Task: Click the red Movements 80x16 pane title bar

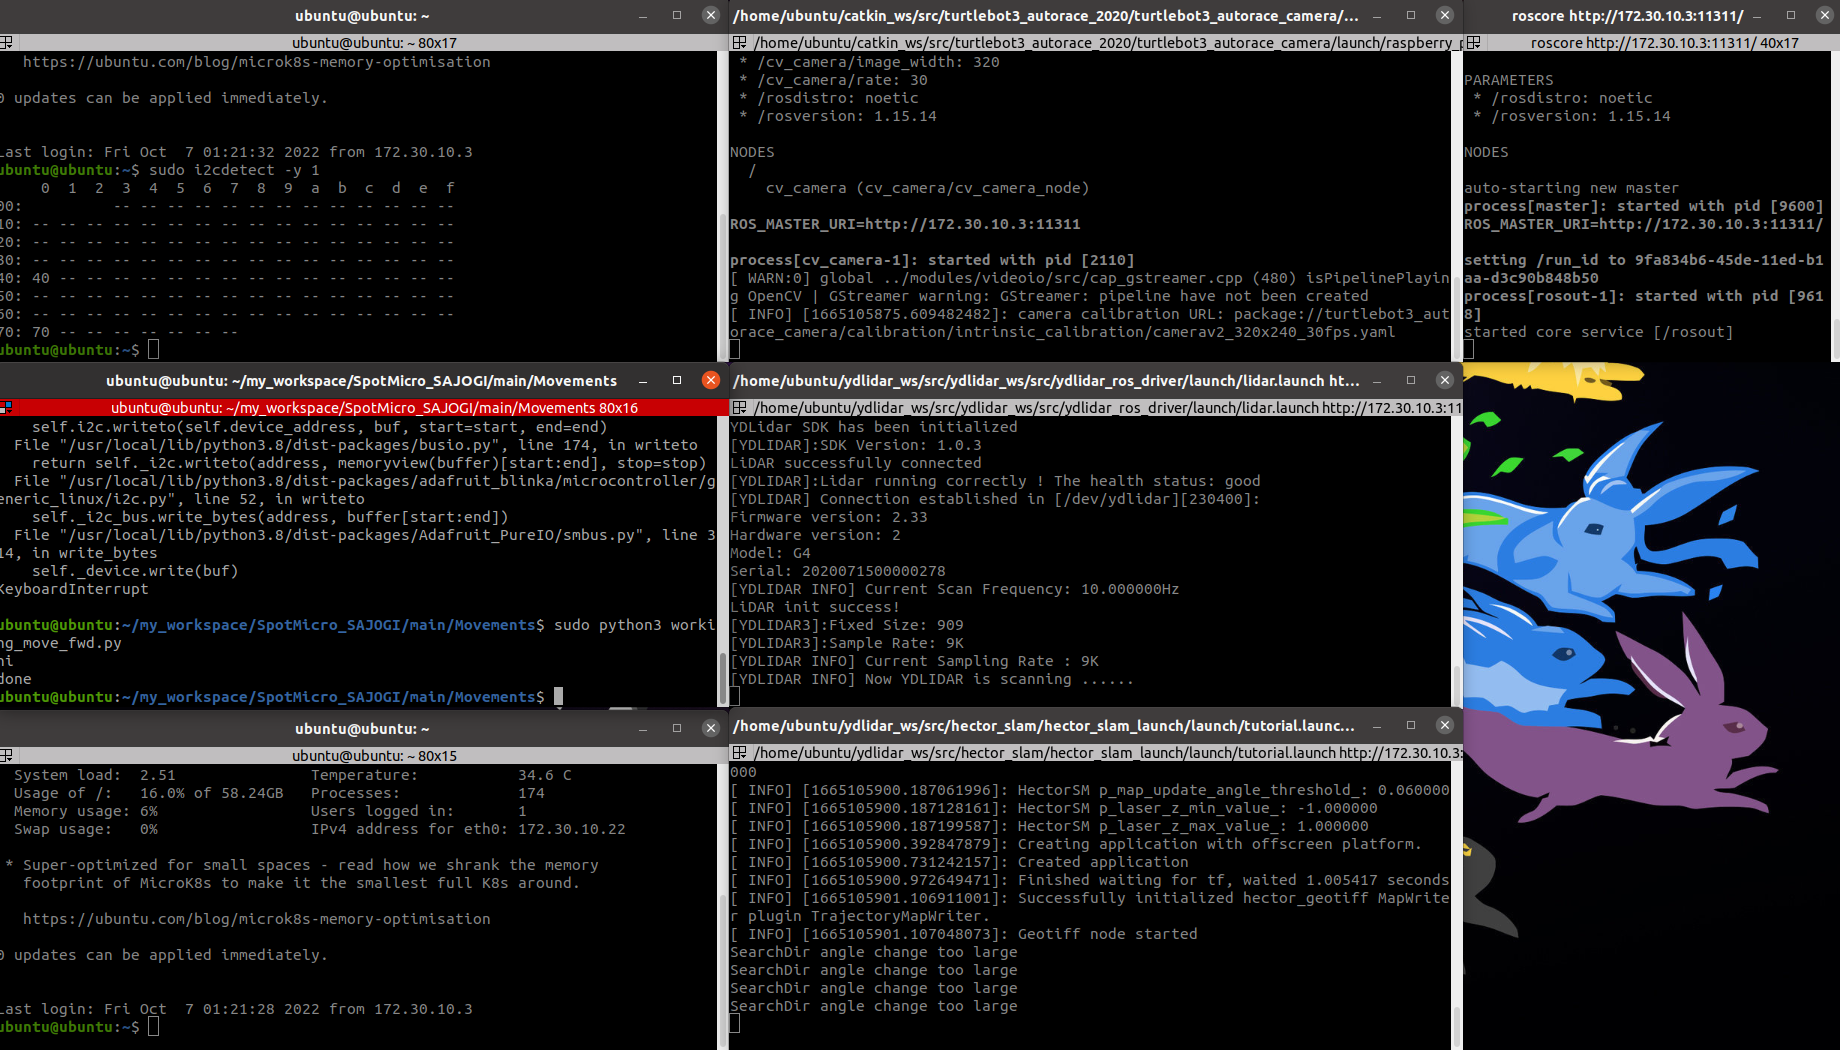Action: tap(365, 408)
